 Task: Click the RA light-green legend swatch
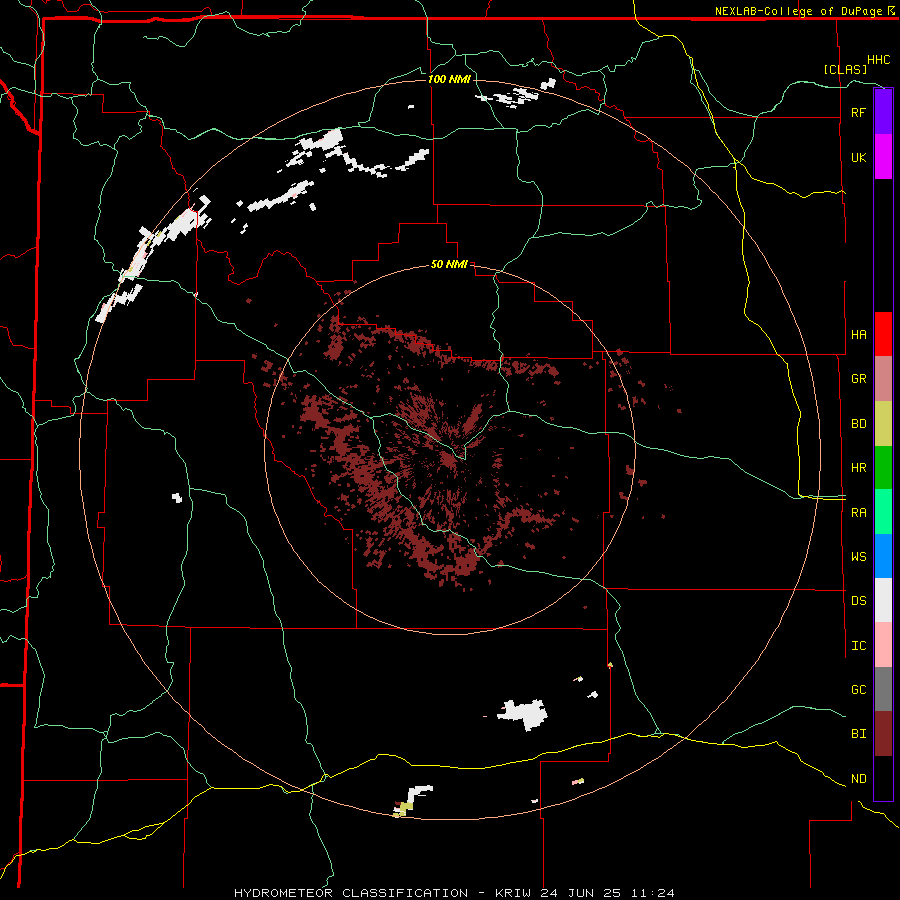883,512
